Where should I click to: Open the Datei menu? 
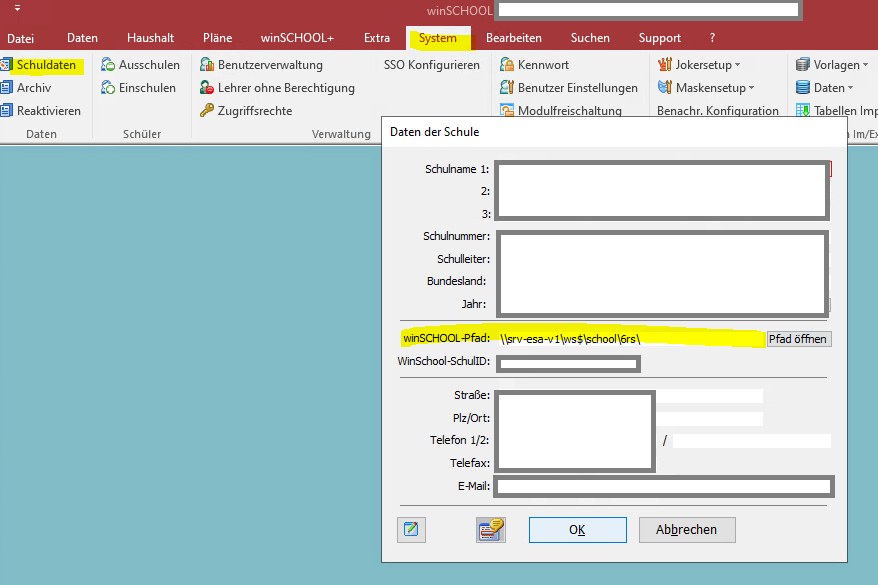tap(21, 38)
